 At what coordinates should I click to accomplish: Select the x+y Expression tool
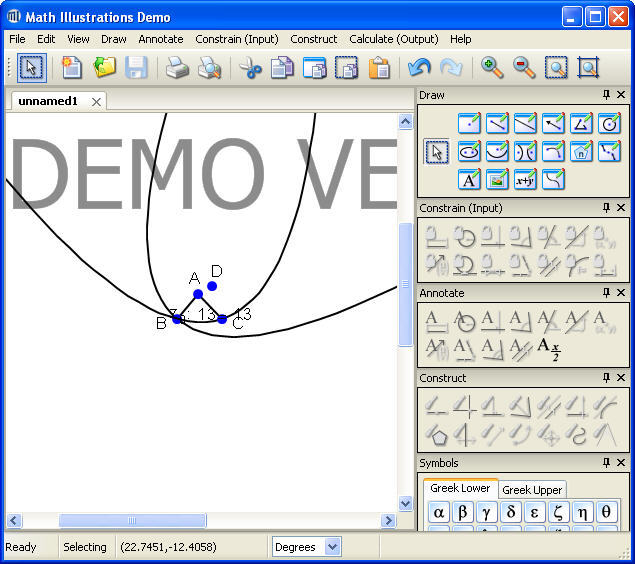pyautogui.click(x=525, y=179)
